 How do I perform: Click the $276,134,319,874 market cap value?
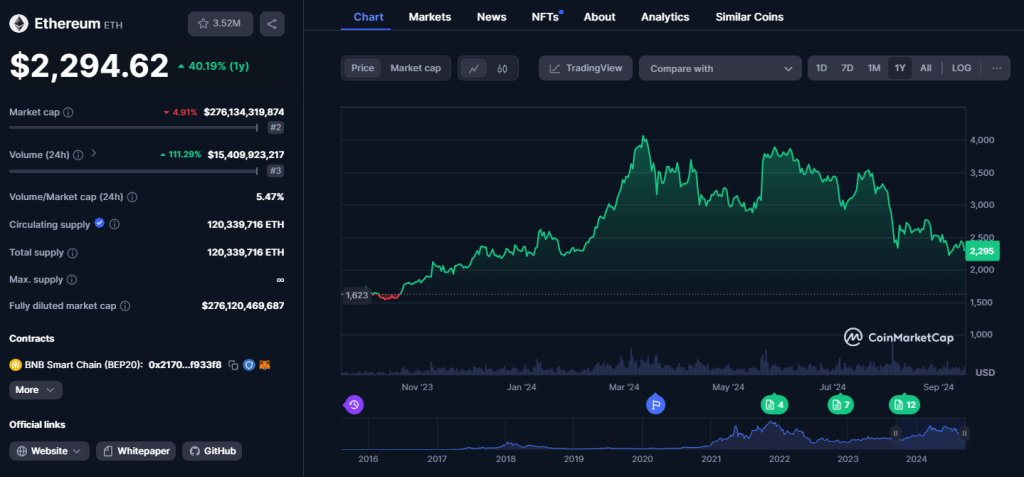244,112
